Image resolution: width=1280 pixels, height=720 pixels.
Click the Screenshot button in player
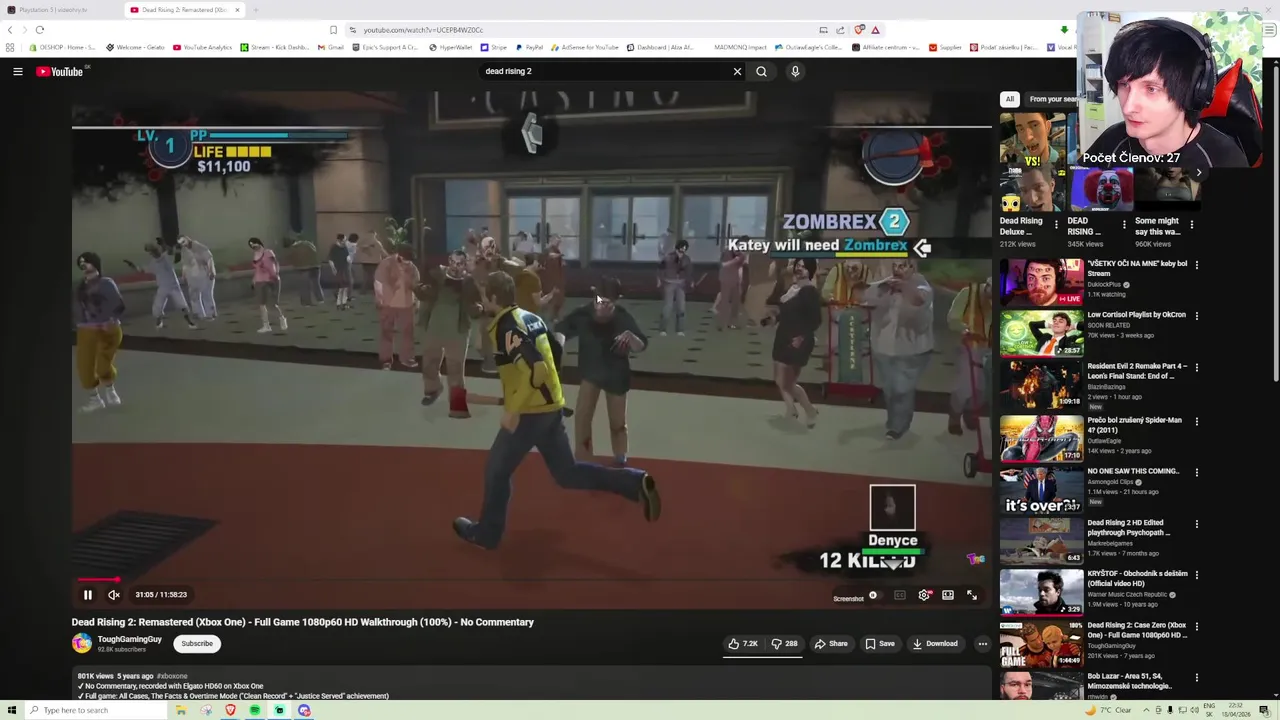click(848, 599)
